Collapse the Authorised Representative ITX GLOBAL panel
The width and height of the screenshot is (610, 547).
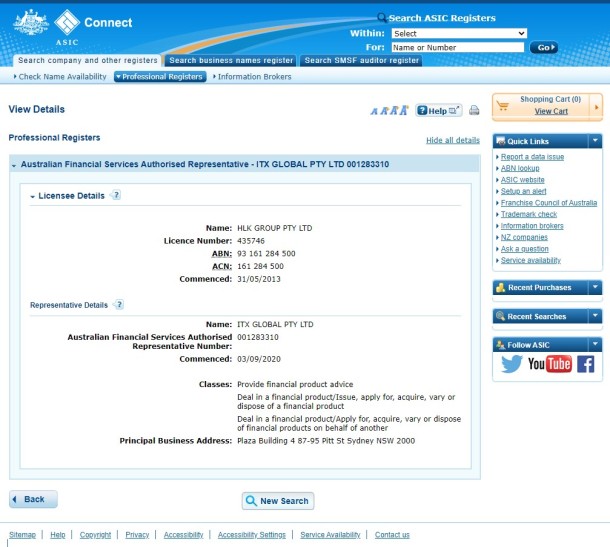pyautogui.click(x=14, y=164)
